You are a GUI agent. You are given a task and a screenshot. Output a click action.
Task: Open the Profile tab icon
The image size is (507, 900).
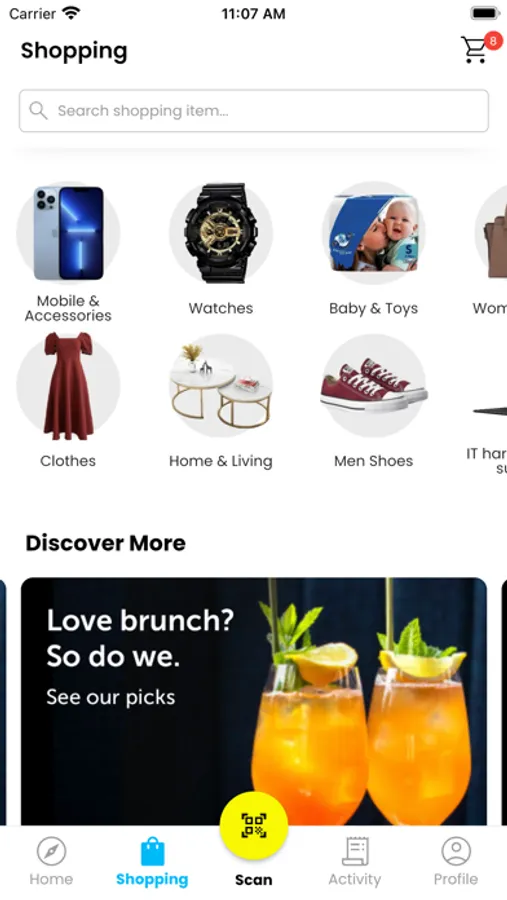pos(456,851)
